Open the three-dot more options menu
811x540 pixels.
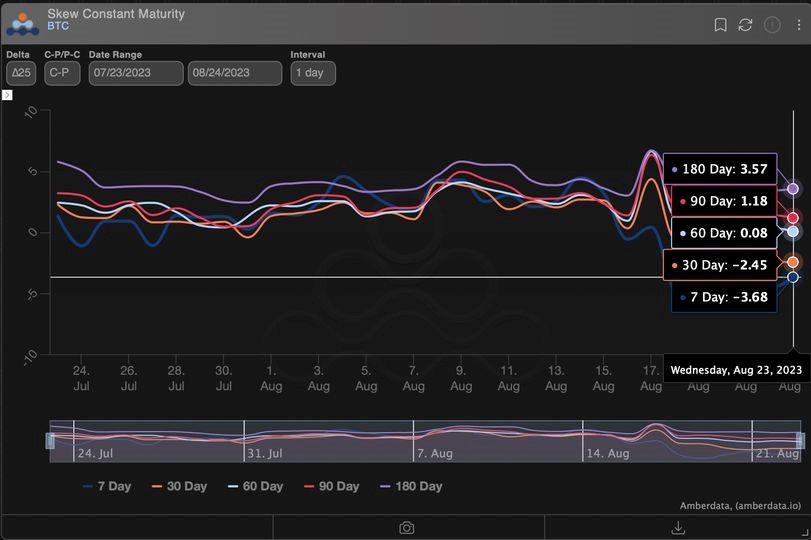[798, 25]
